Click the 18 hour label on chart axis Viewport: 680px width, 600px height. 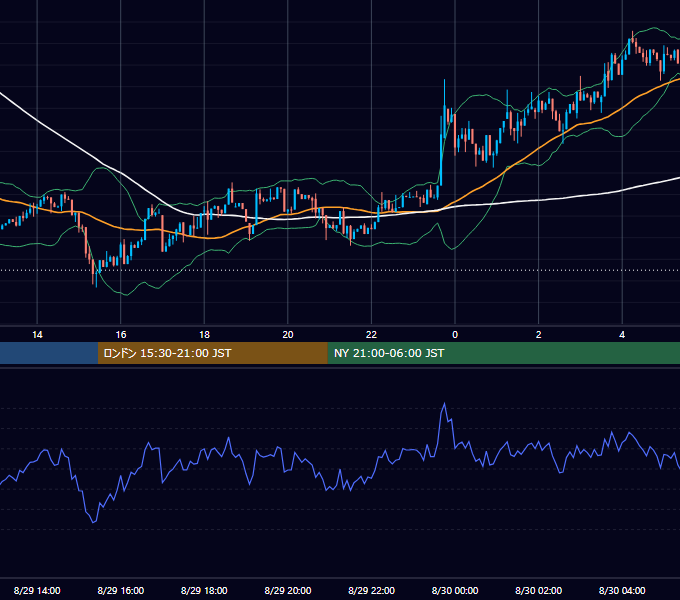point(204,335)
